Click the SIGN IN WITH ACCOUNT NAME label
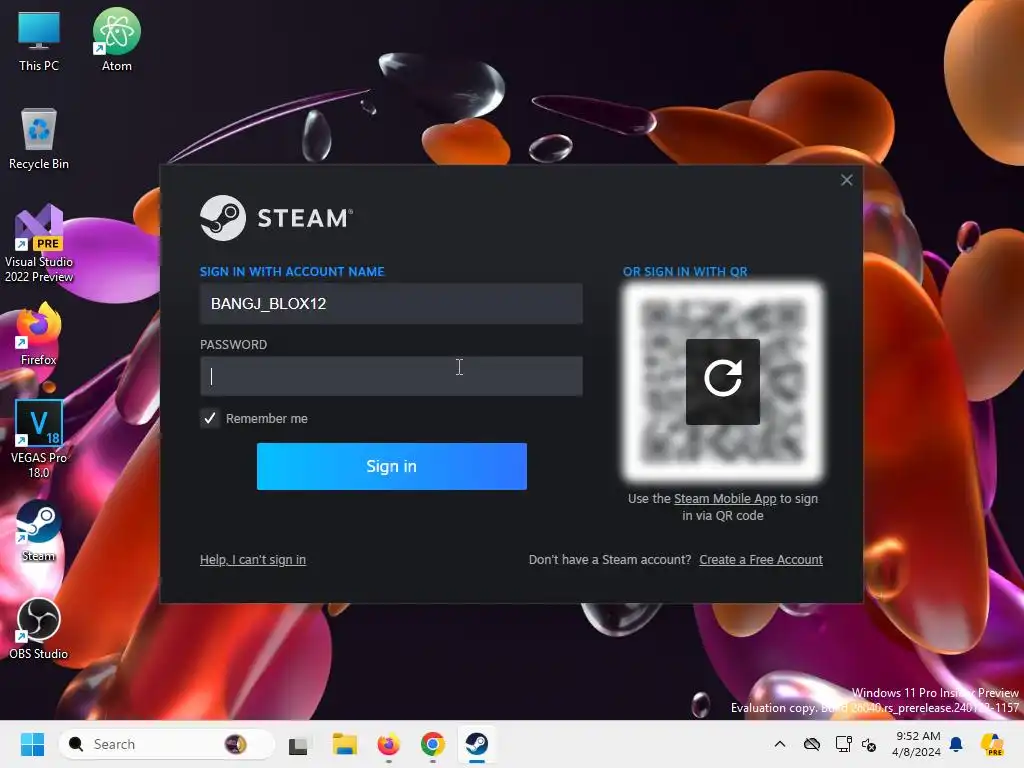The height and width of the screenshot is (768, 1024). (x=292, y=272)
